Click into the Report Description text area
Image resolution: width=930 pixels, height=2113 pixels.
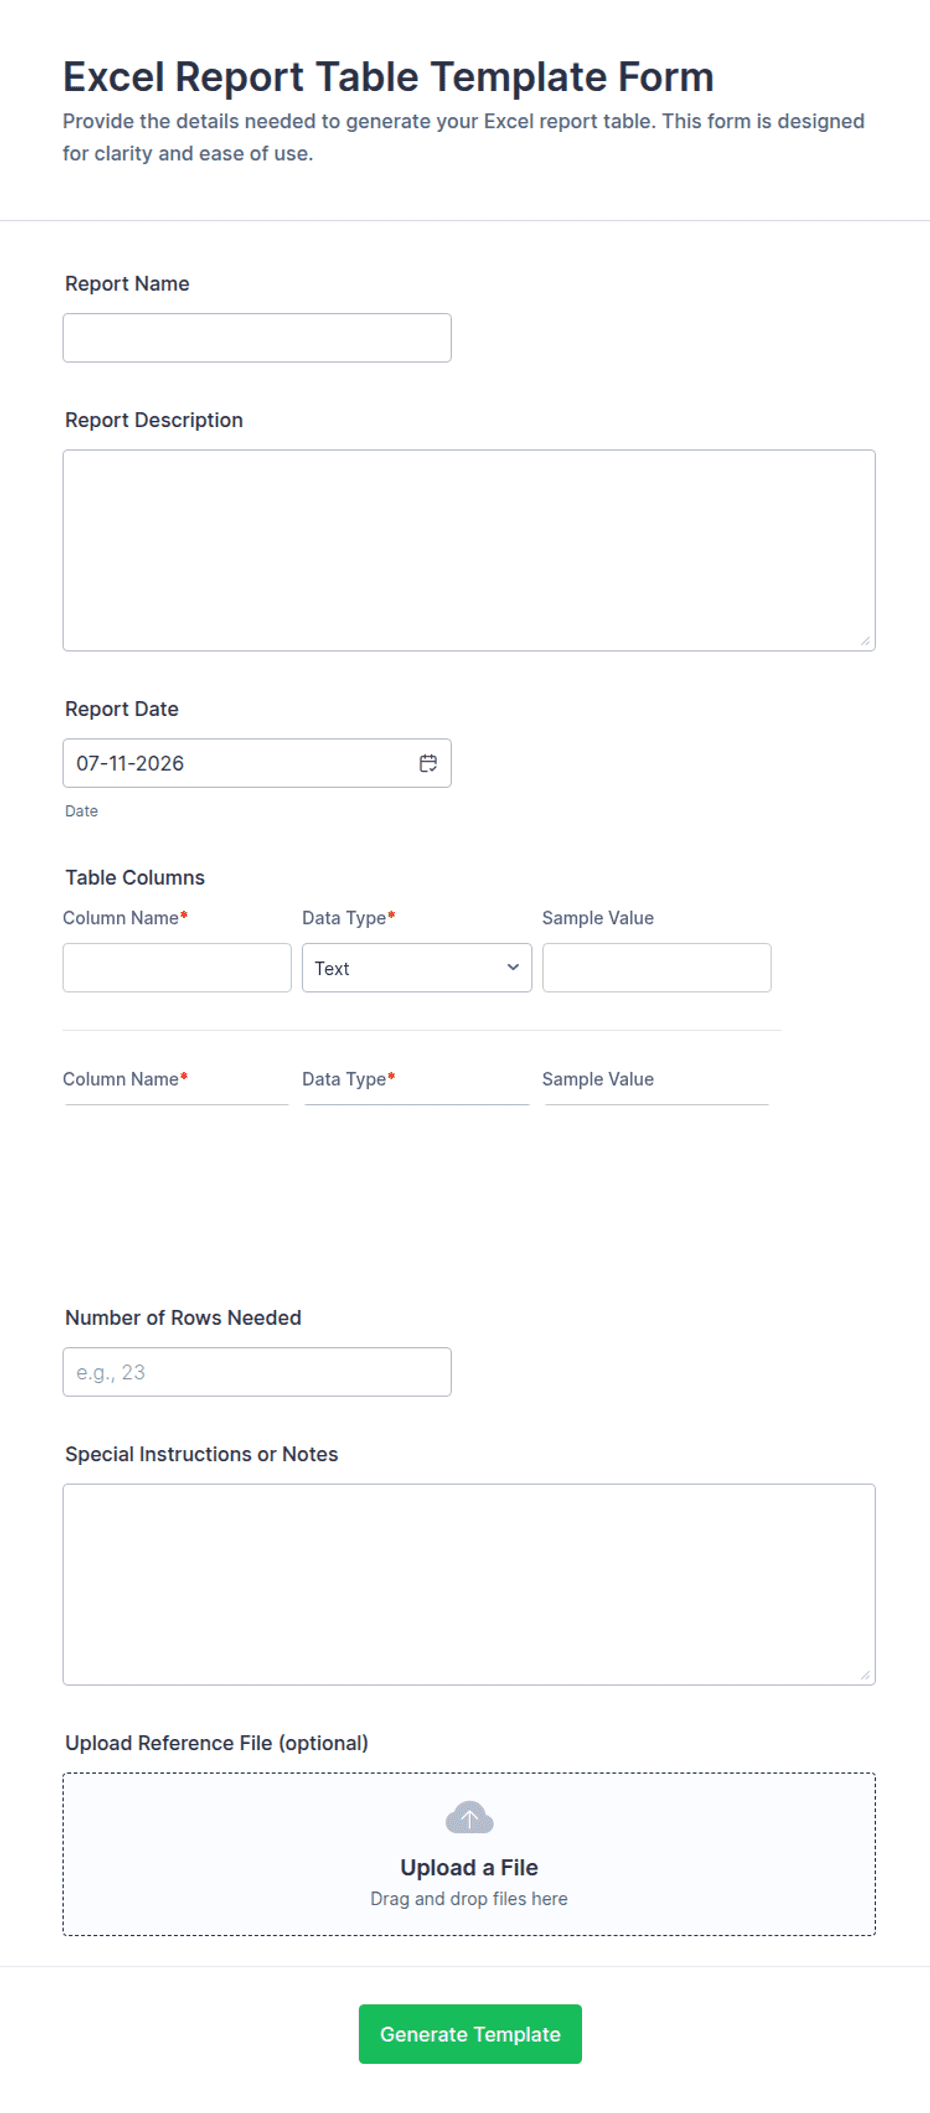[469, 550]
